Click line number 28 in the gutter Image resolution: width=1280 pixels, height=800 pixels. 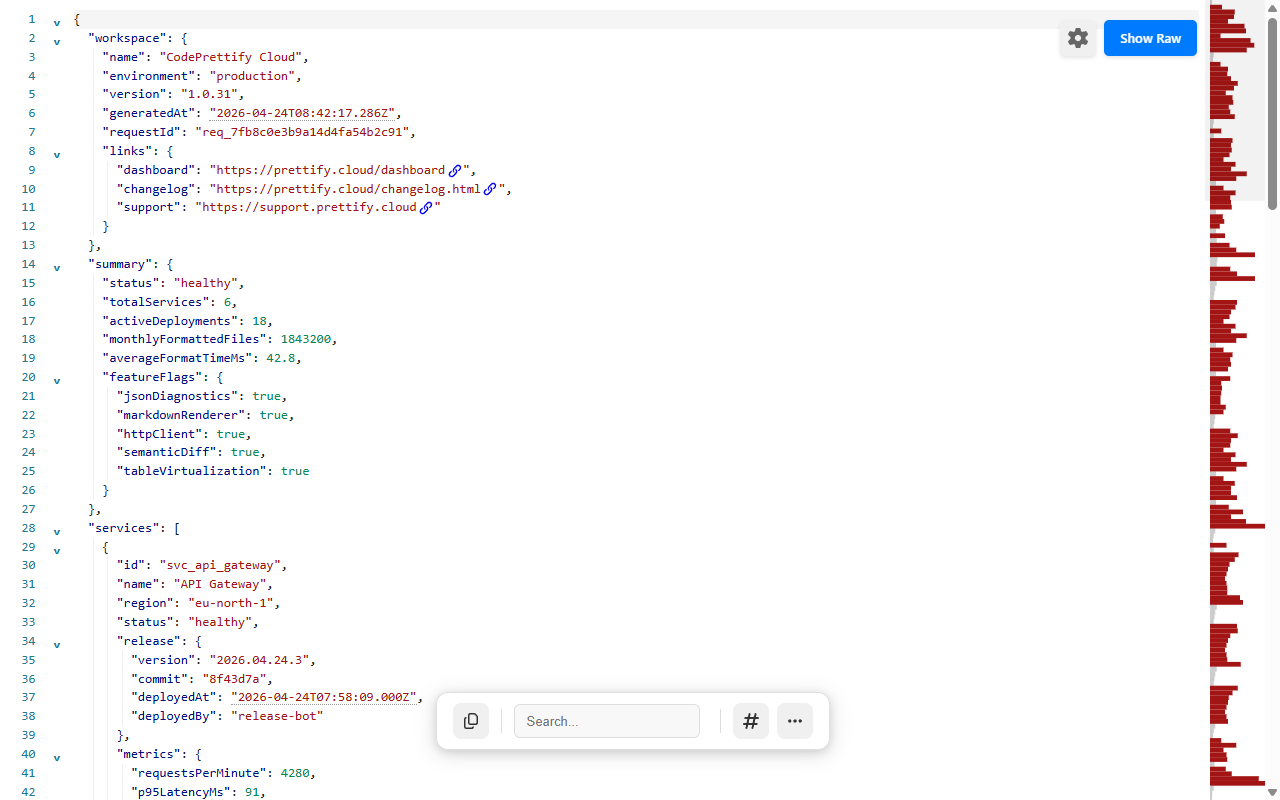click(28, 528)
